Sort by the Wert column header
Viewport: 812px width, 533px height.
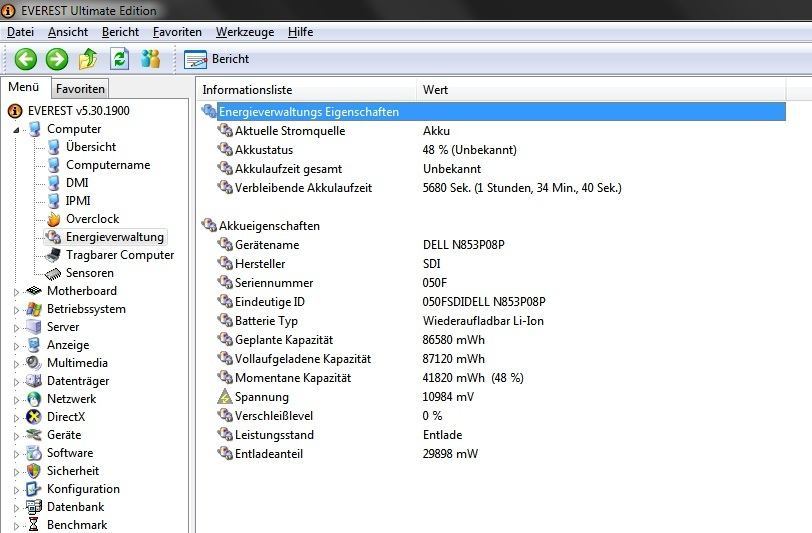(x=601, y=90)
